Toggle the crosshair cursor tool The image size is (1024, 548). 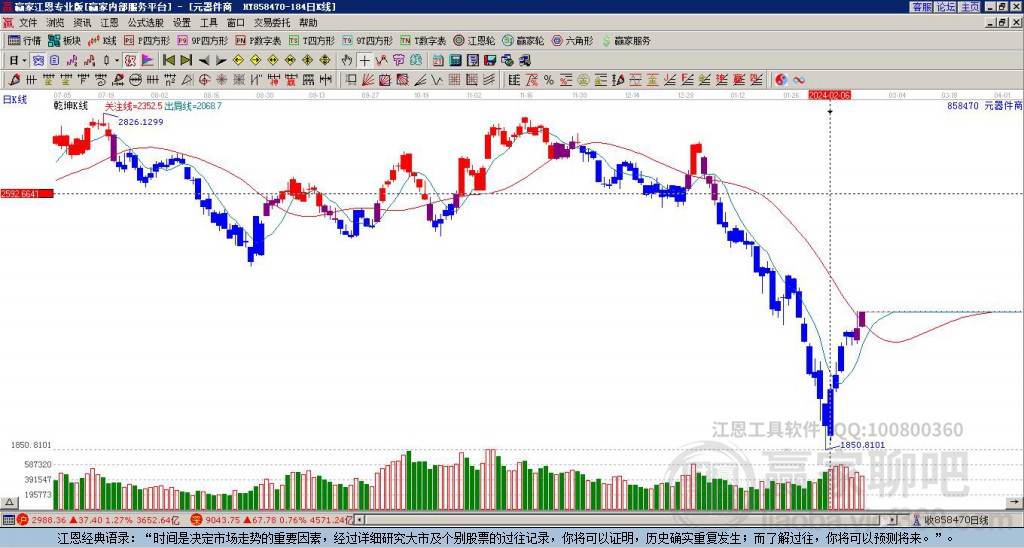tap(364, 61)
